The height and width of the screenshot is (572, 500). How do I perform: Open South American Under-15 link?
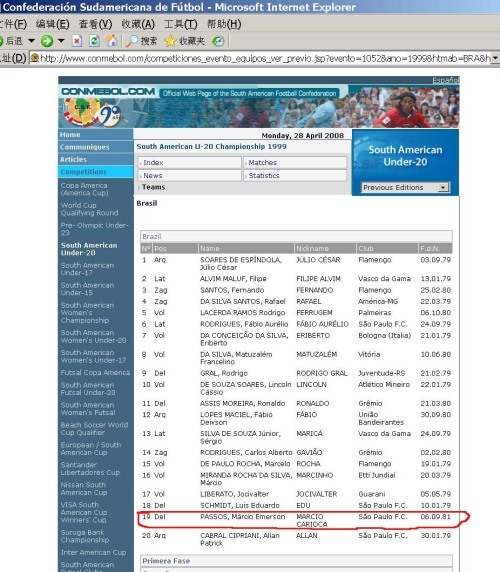pos(88,289)
